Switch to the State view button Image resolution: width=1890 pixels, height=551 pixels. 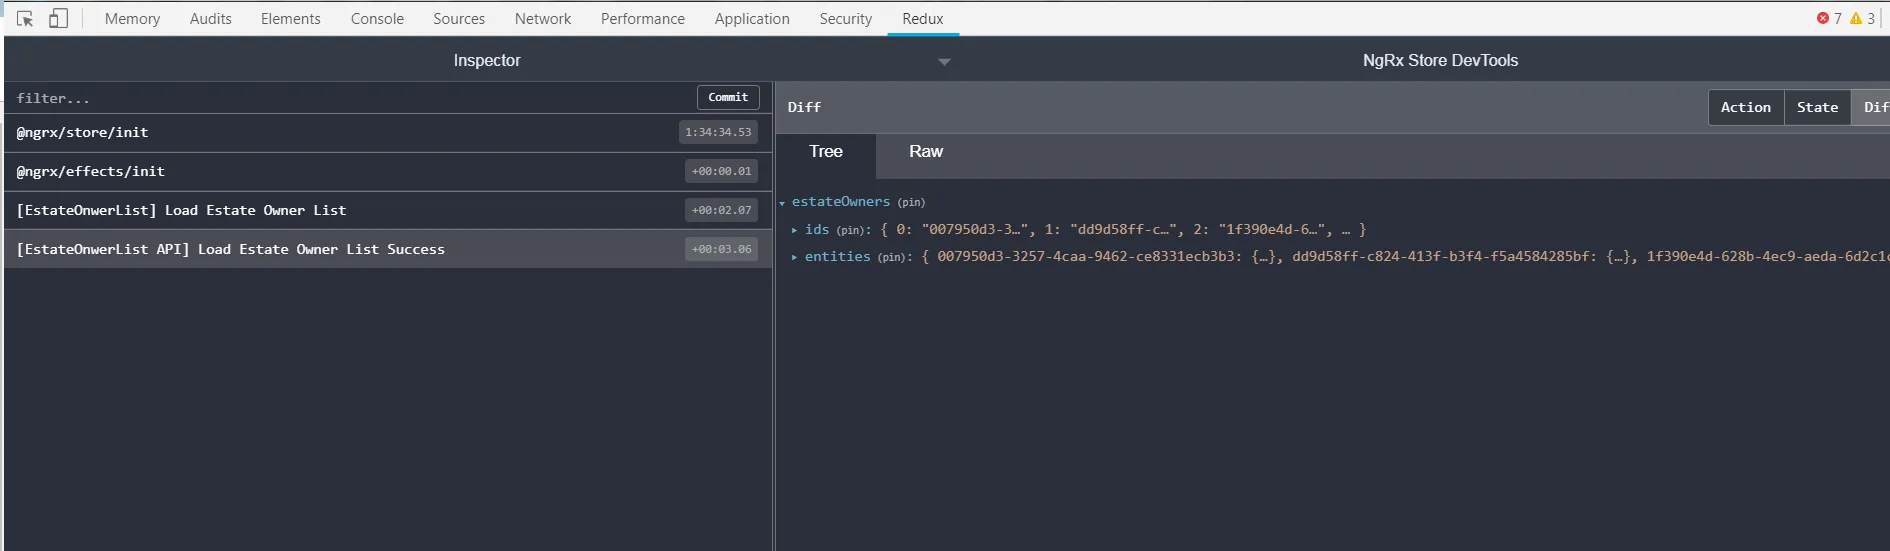pos(1817,107)
